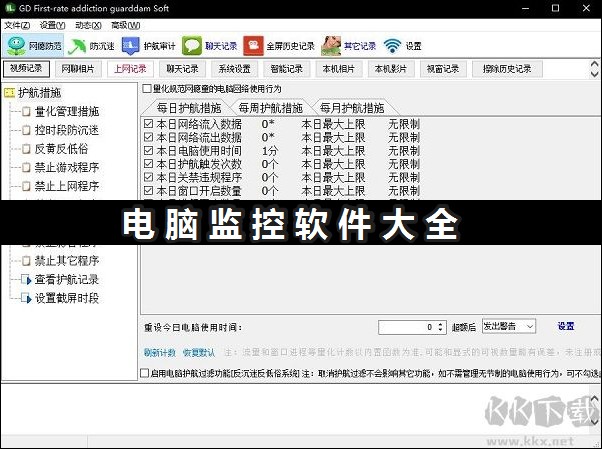Click 刷新计数 link
Image resolution: width=602 pixels, height=449 pixels.
click(159, 353)
